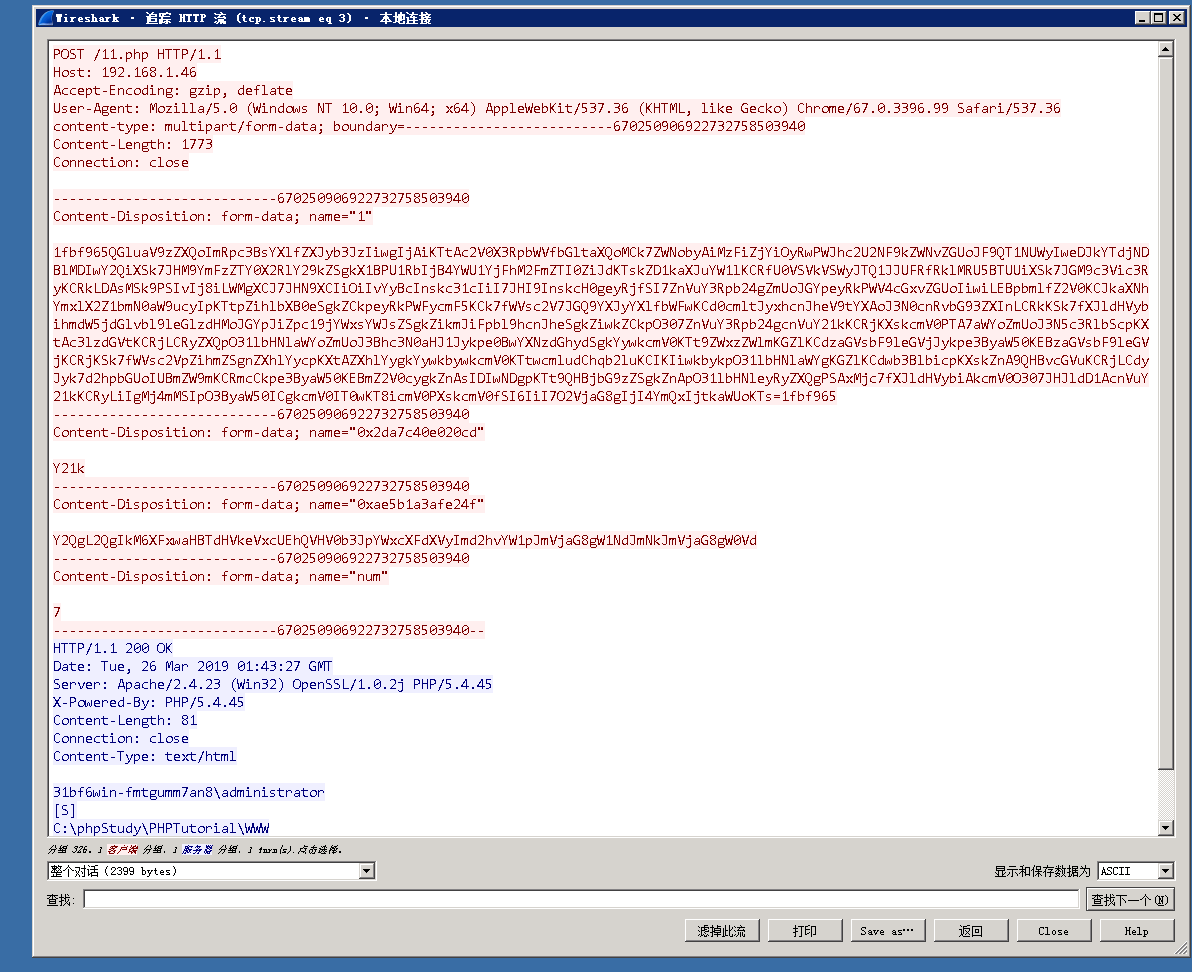Close the window with the title bar X
Screen dimensions: 1192x972
1176,17
